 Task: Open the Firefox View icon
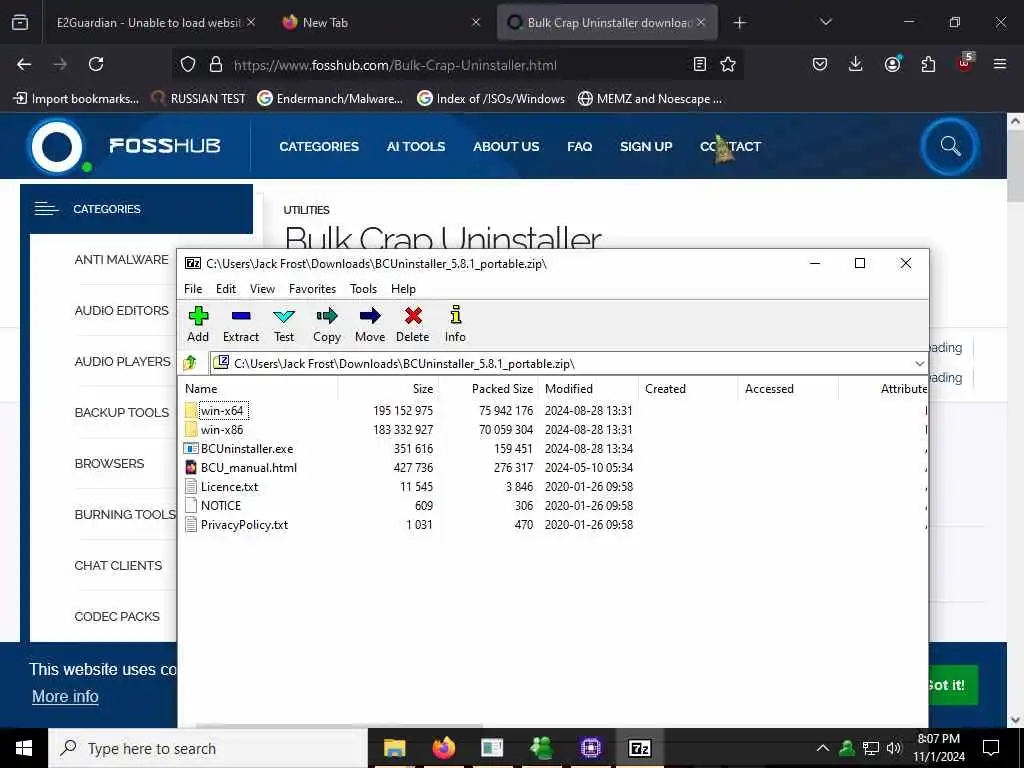point(20,22)
